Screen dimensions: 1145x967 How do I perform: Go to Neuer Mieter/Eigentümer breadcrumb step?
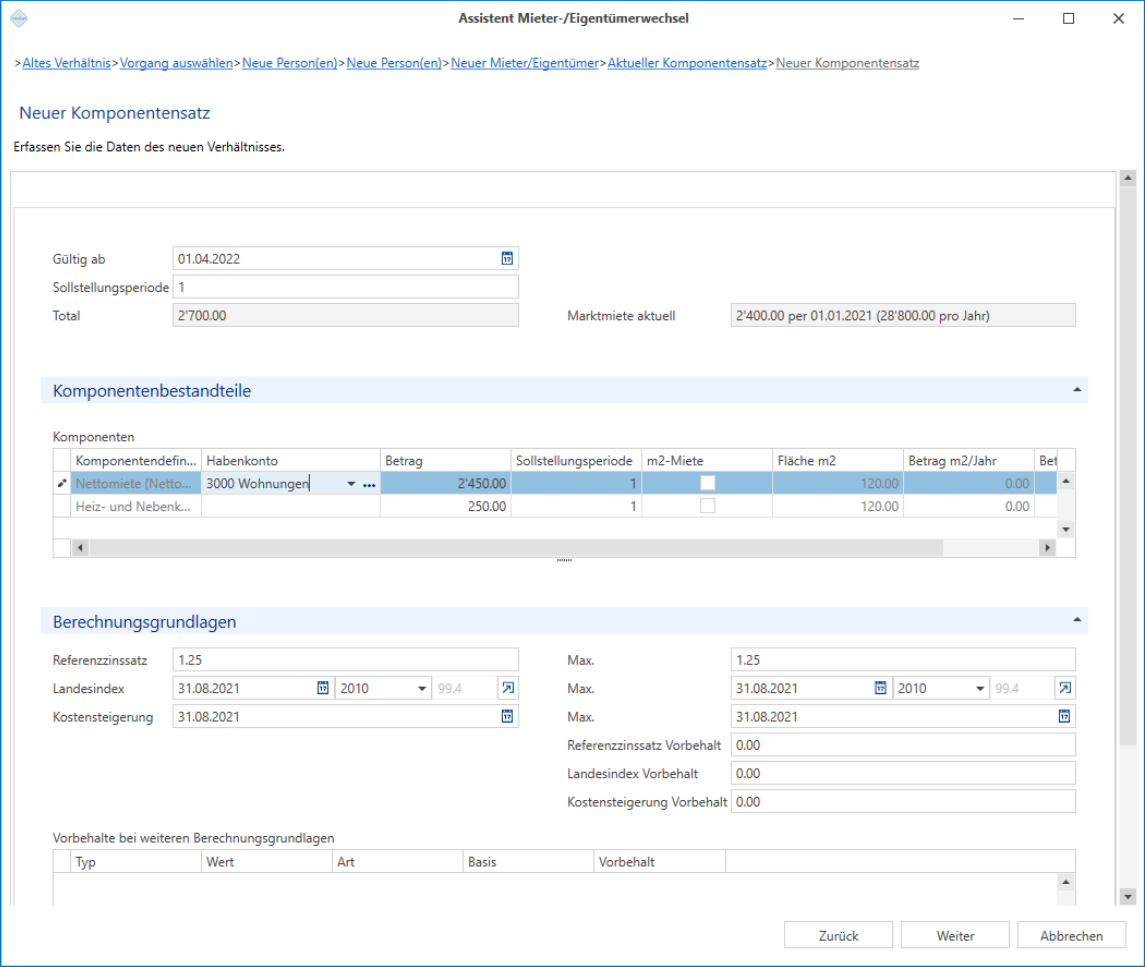[524, 63]
